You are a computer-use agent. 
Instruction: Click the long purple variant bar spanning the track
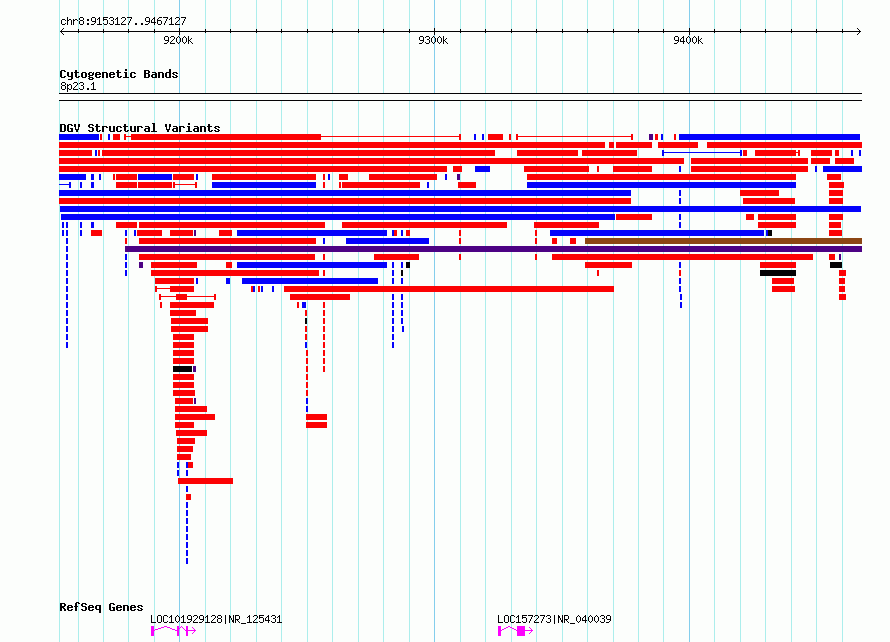pyautogui.click(x=493, y=249)
